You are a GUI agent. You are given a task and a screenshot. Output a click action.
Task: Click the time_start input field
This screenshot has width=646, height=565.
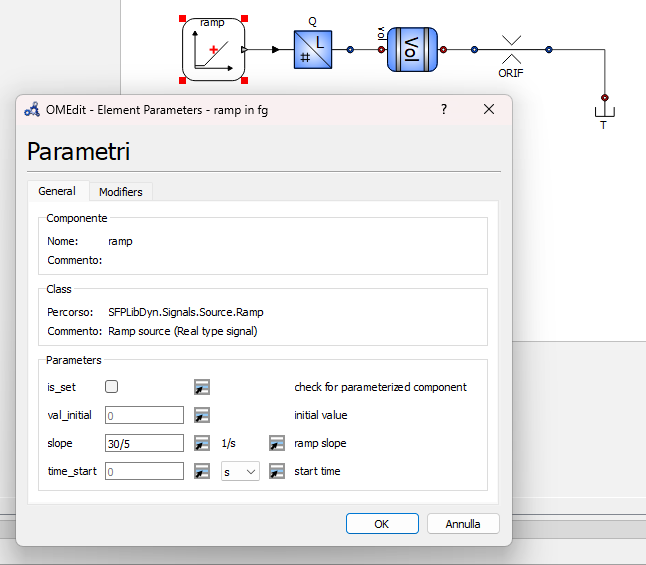pyautogui.click(x=144, y=471)
